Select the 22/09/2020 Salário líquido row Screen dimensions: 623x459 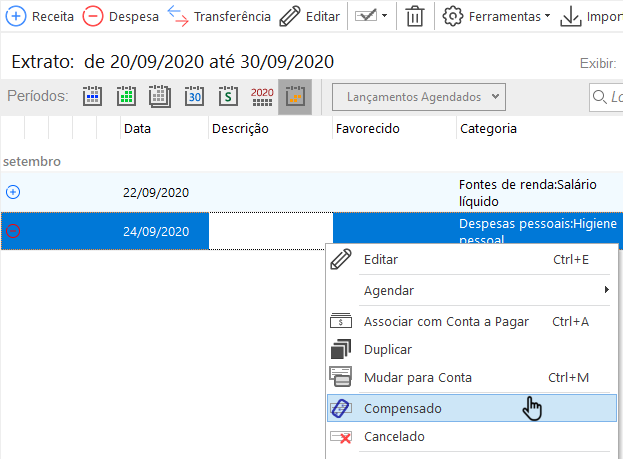point(300,192)
